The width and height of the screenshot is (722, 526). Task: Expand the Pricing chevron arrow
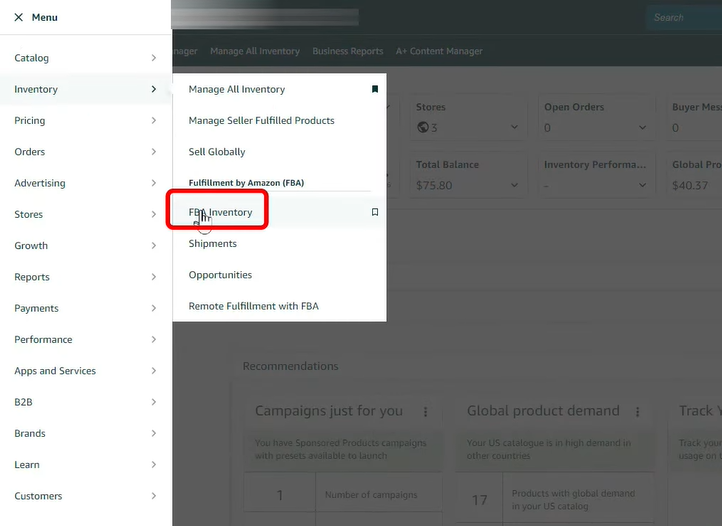(x=154, y=120)
